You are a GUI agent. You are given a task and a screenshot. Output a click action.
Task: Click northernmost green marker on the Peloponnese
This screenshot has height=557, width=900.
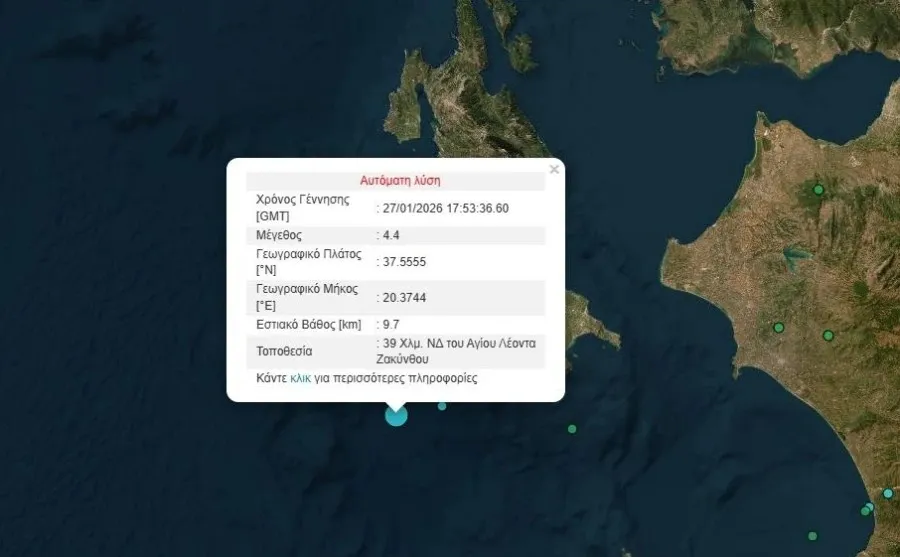818,190
